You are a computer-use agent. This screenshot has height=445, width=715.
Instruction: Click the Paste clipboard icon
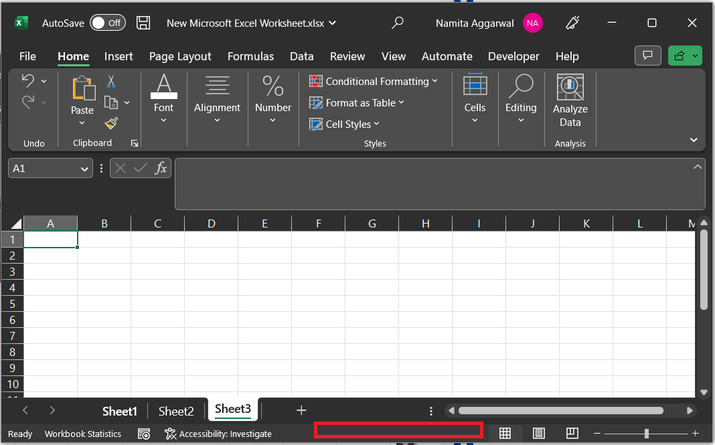click(x=83, y=88)
